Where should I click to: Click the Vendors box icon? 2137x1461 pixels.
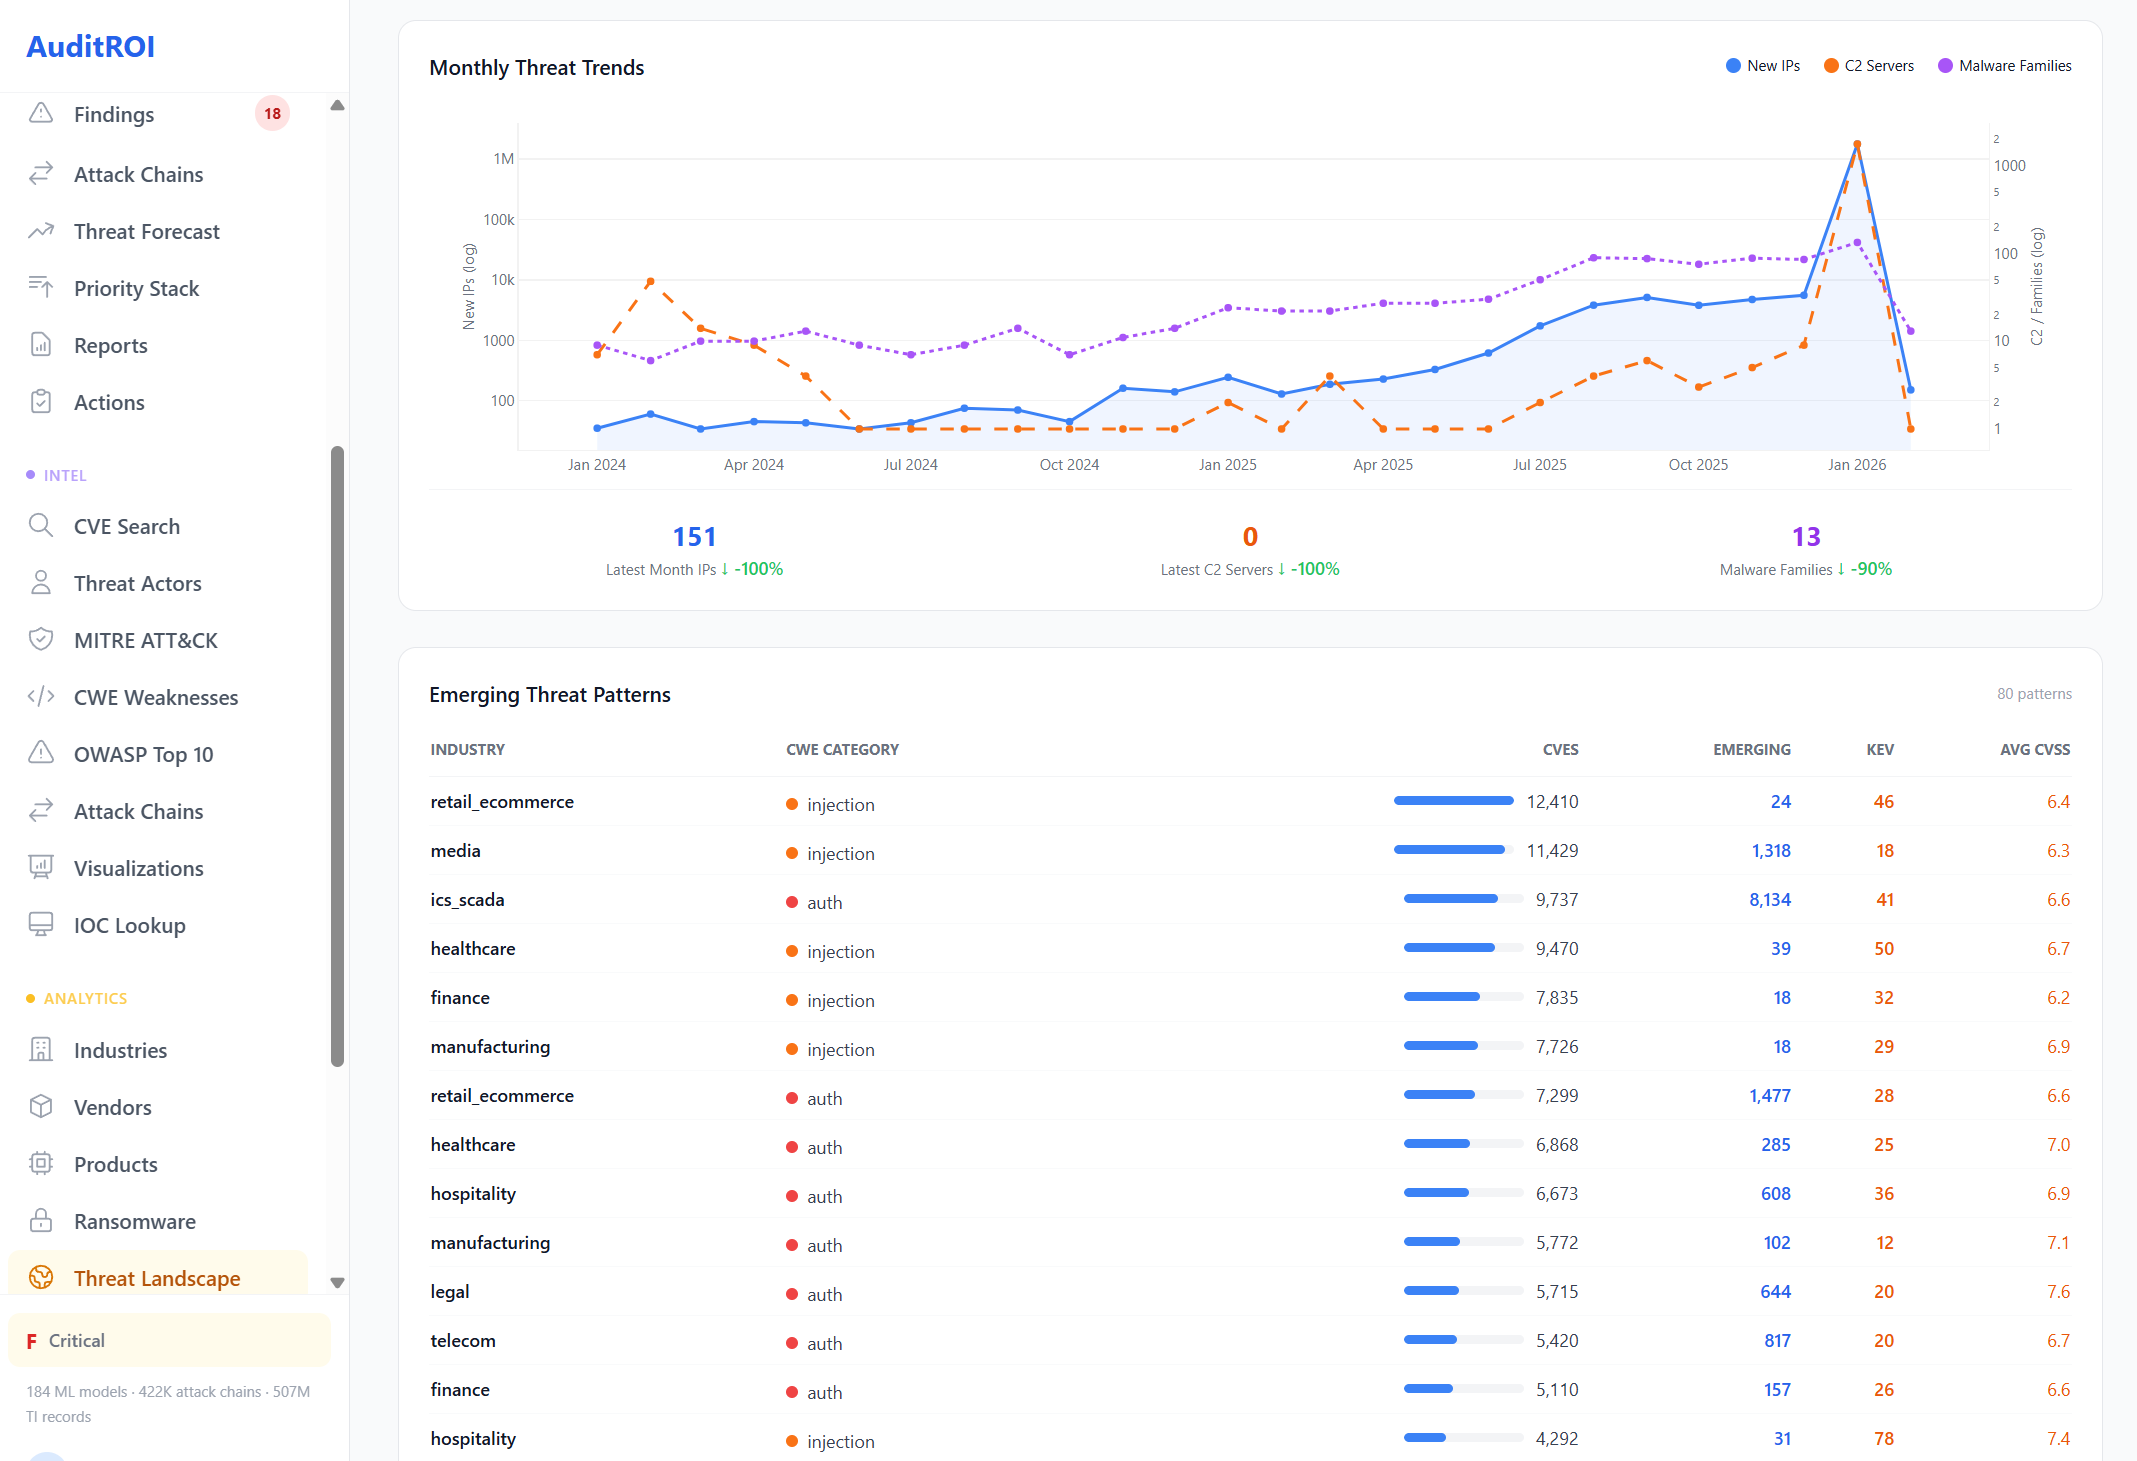(x=41, y=1107)
